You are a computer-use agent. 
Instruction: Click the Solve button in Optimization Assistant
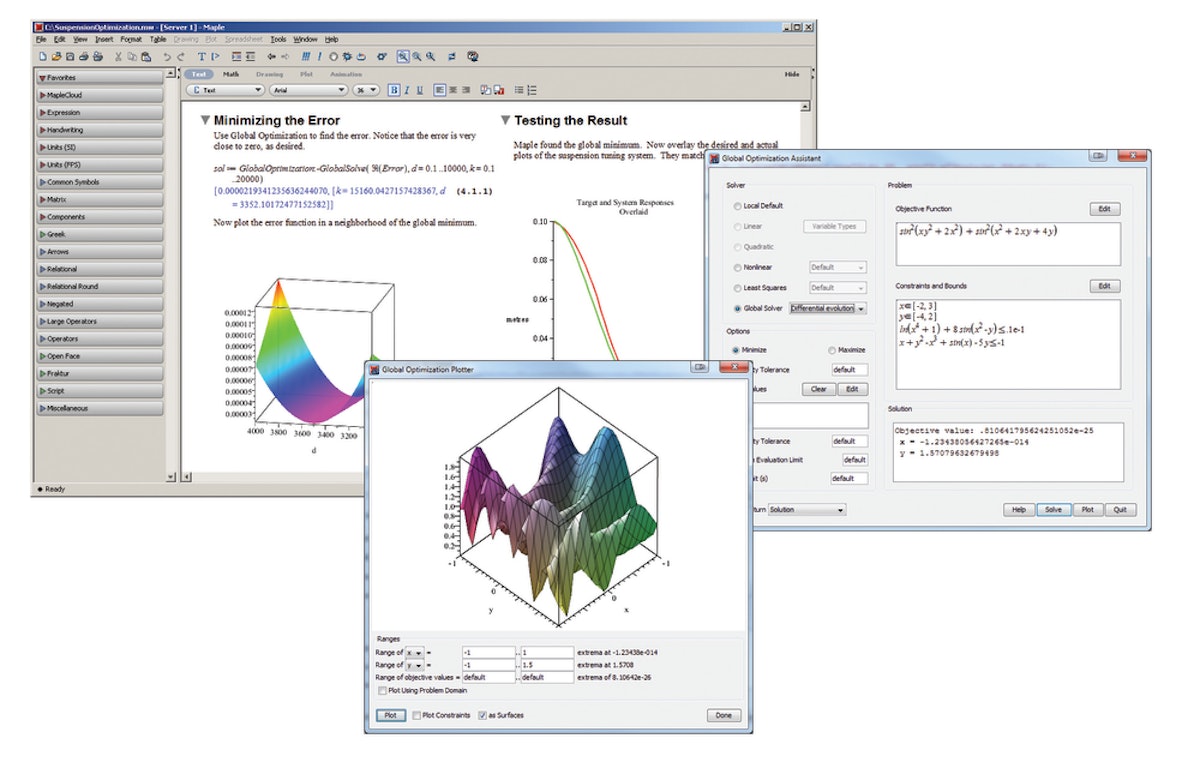(1053, 509)
